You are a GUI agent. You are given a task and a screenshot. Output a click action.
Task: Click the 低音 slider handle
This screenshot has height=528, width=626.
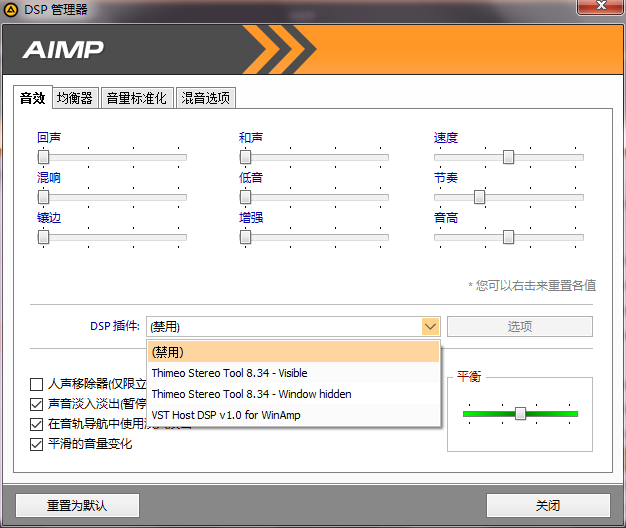[x=245, y=197]
